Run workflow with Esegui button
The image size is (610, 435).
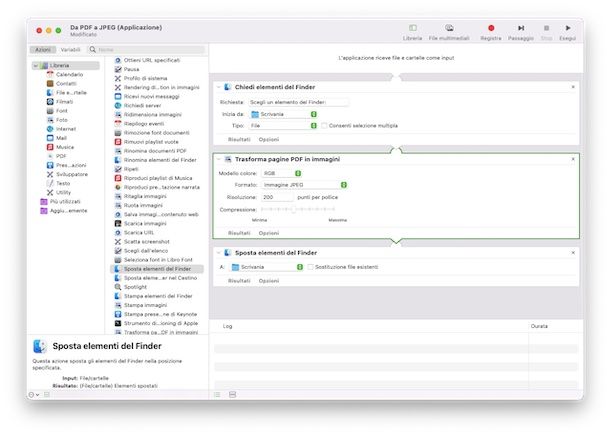pos(568,33)
